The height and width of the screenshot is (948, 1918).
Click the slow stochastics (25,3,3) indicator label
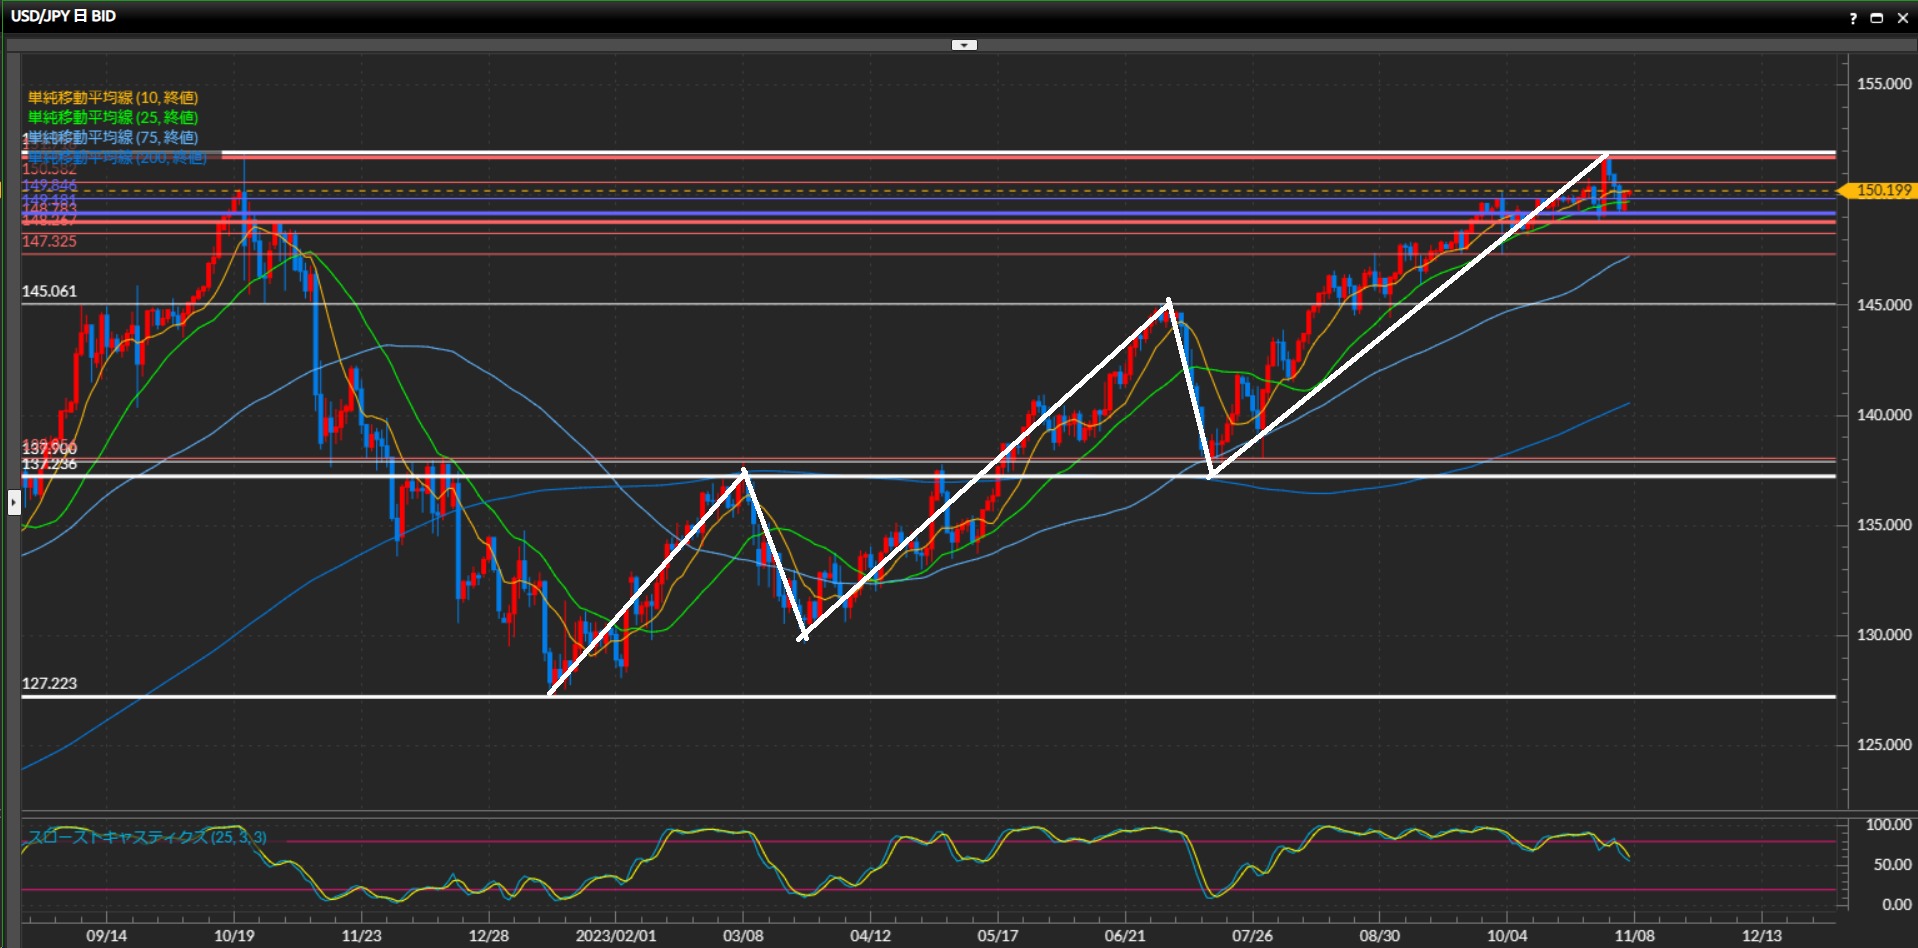pos(147,837)
